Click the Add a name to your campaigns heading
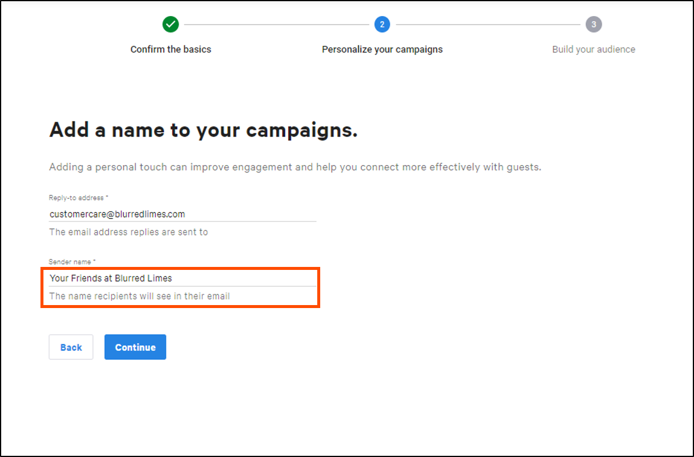This screenshot has height=457, width=694. click(x=203, y=130)
